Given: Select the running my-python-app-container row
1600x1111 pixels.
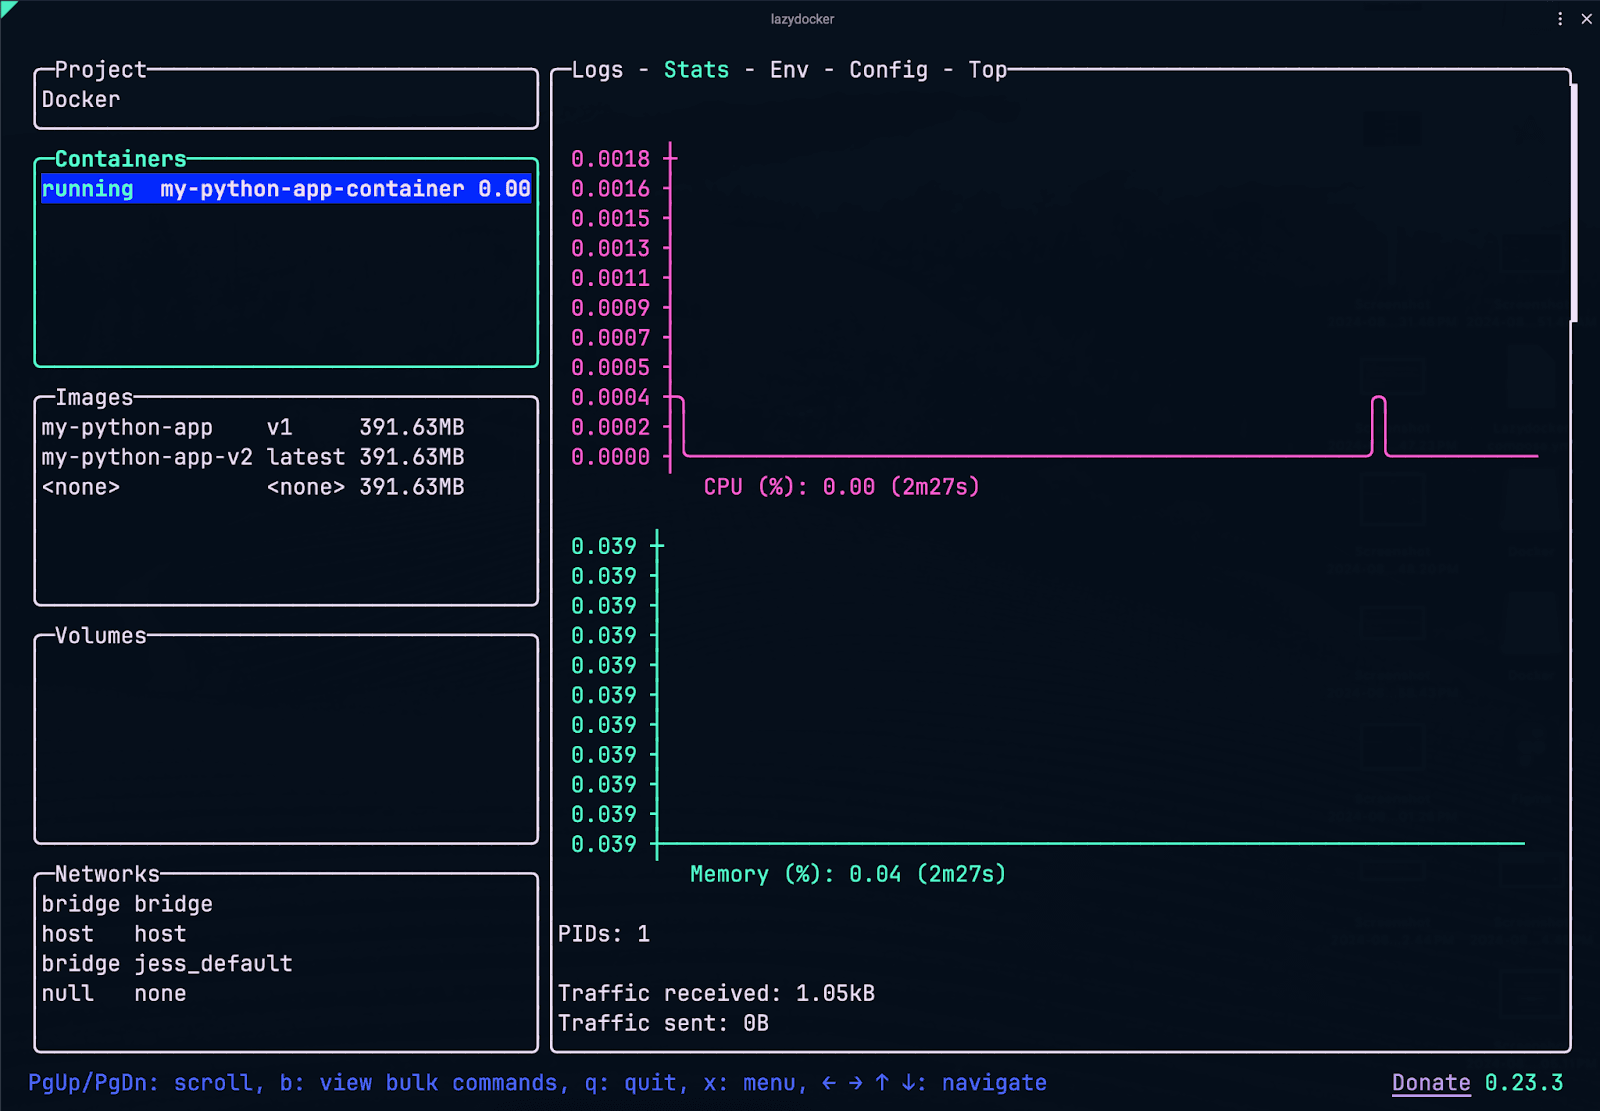Looking at the screenshot, I should pyautogui.click(x=286, y=189).
